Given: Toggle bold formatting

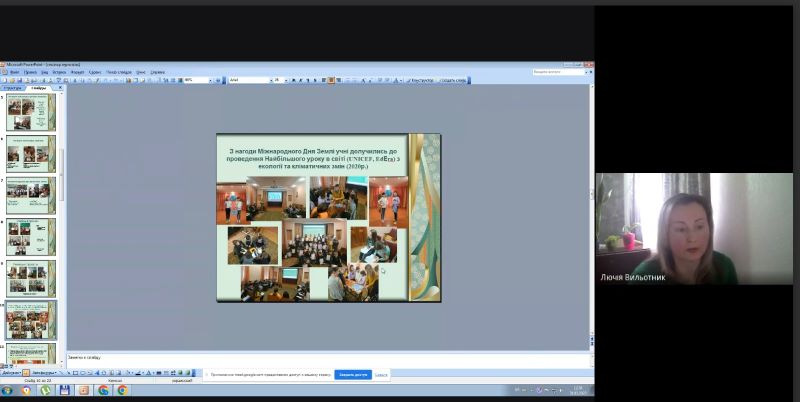Looking at the screenshot, I should click(x=293, y=80).
